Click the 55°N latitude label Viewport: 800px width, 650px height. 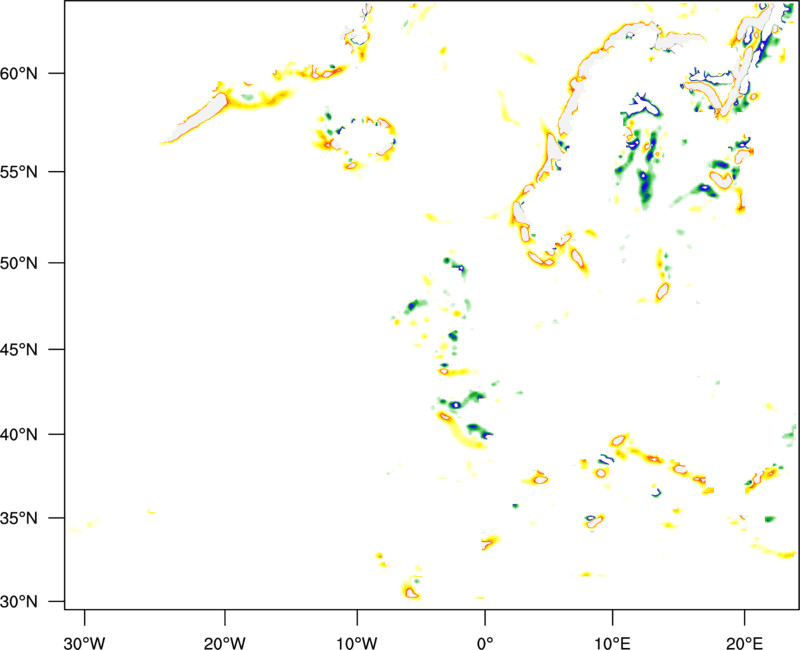19,172
